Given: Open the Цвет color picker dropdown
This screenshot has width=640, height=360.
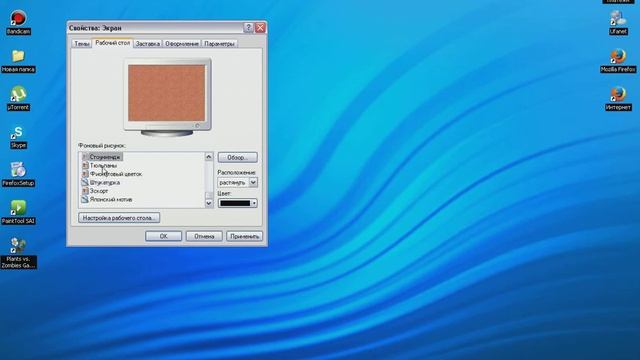Looking at the screenshot, I should point(254,203).
